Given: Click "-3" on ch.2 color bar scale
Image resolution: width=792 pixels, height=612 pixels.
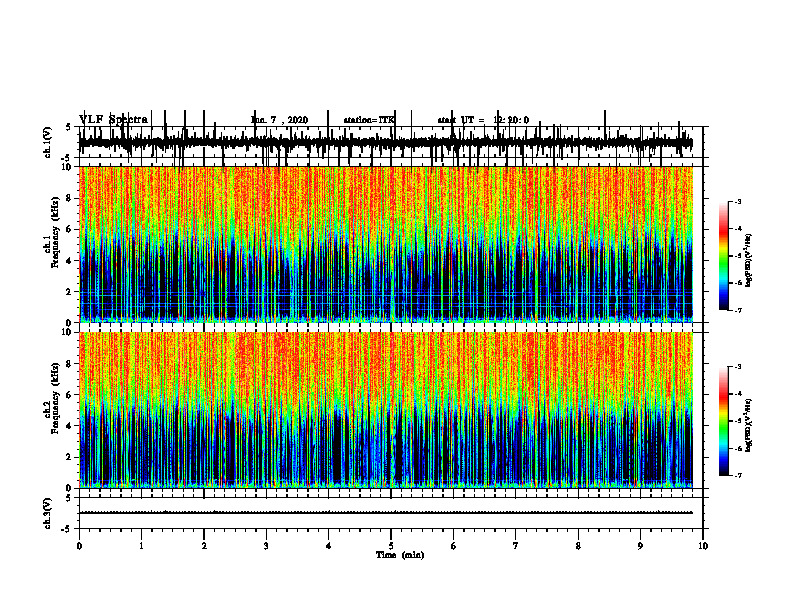Looking at the screenshot, I should (x=737, y=367).
